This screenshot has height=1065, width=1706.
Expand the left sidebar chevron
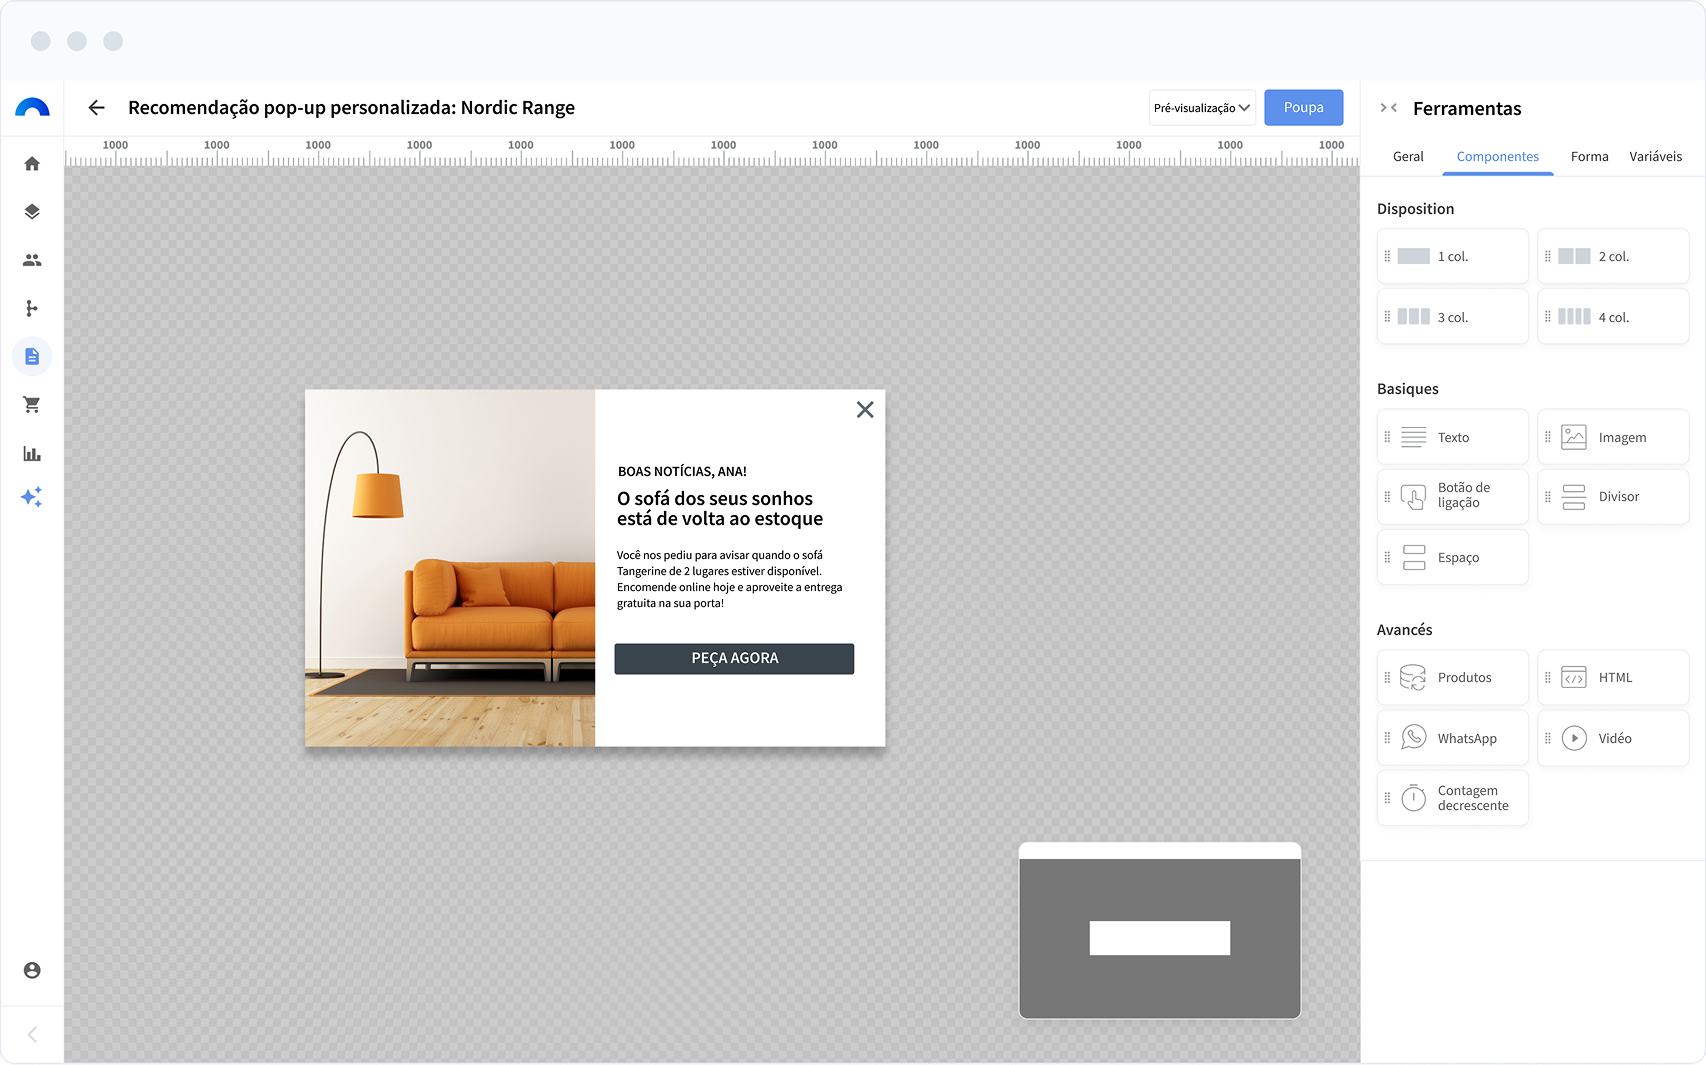pos(32,1034)
